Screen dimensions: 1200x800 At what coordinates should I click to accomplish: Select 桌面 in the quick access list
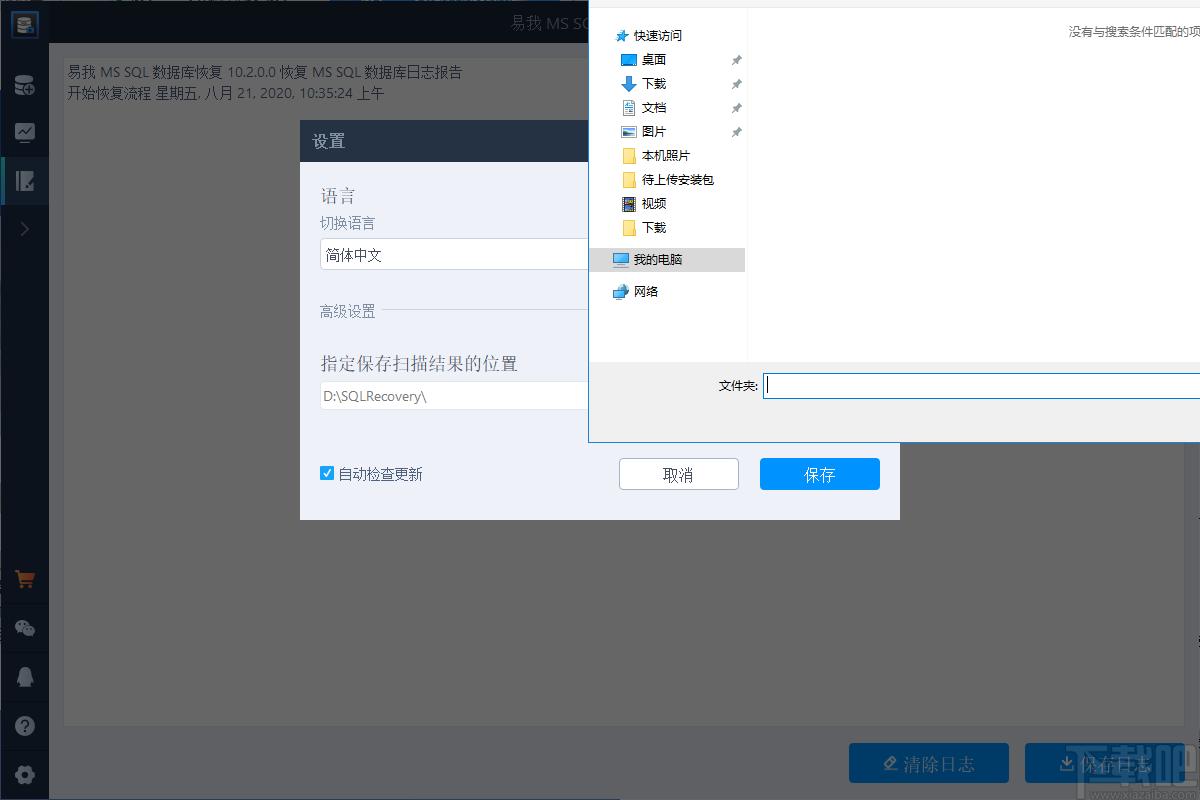(654, 59)
